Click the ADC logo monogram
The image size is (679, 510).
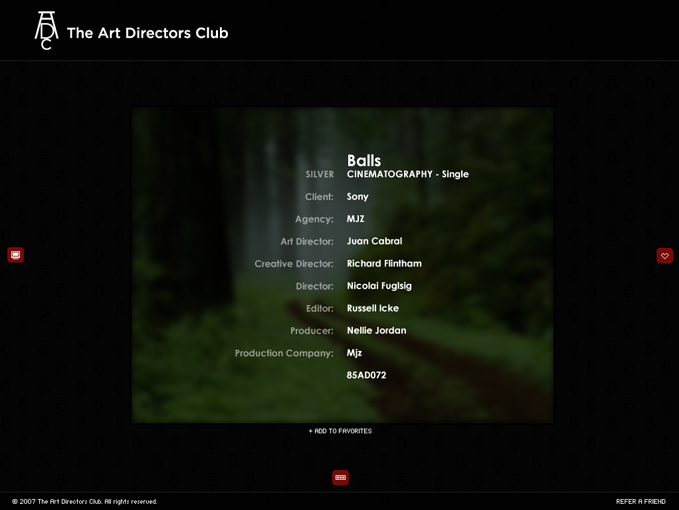coord(46,31)
